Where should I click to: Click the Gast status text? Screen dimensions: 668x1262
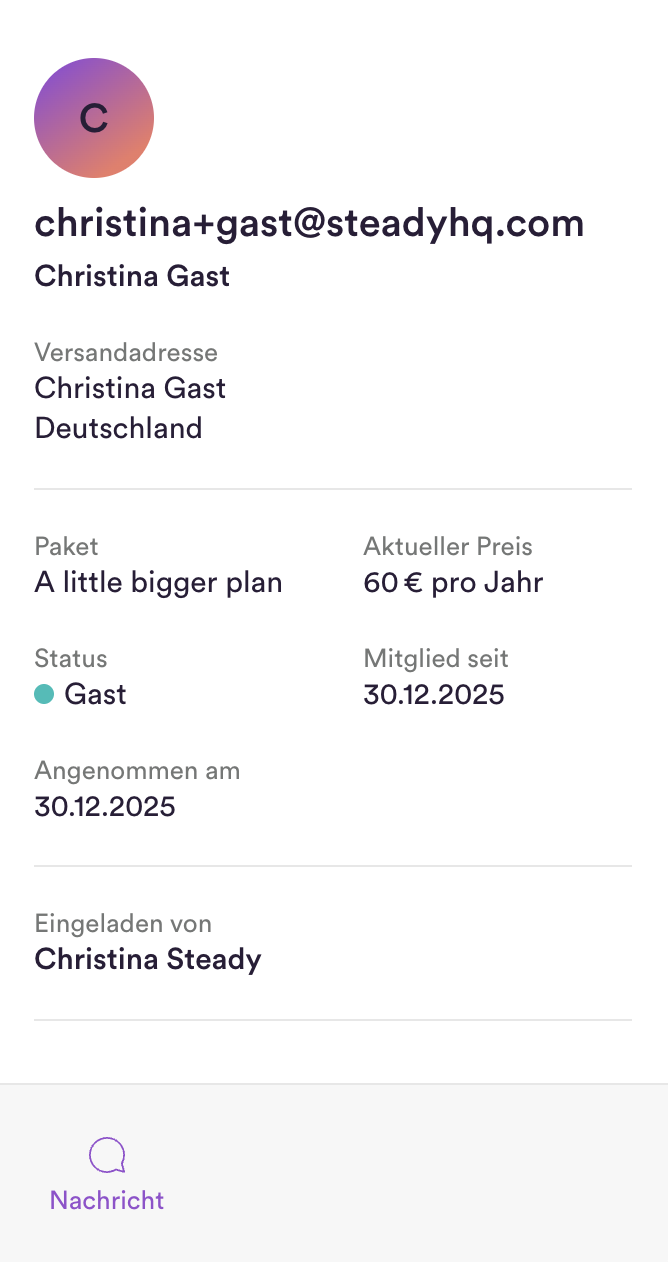pyautogui.click(x=96, y=694)
